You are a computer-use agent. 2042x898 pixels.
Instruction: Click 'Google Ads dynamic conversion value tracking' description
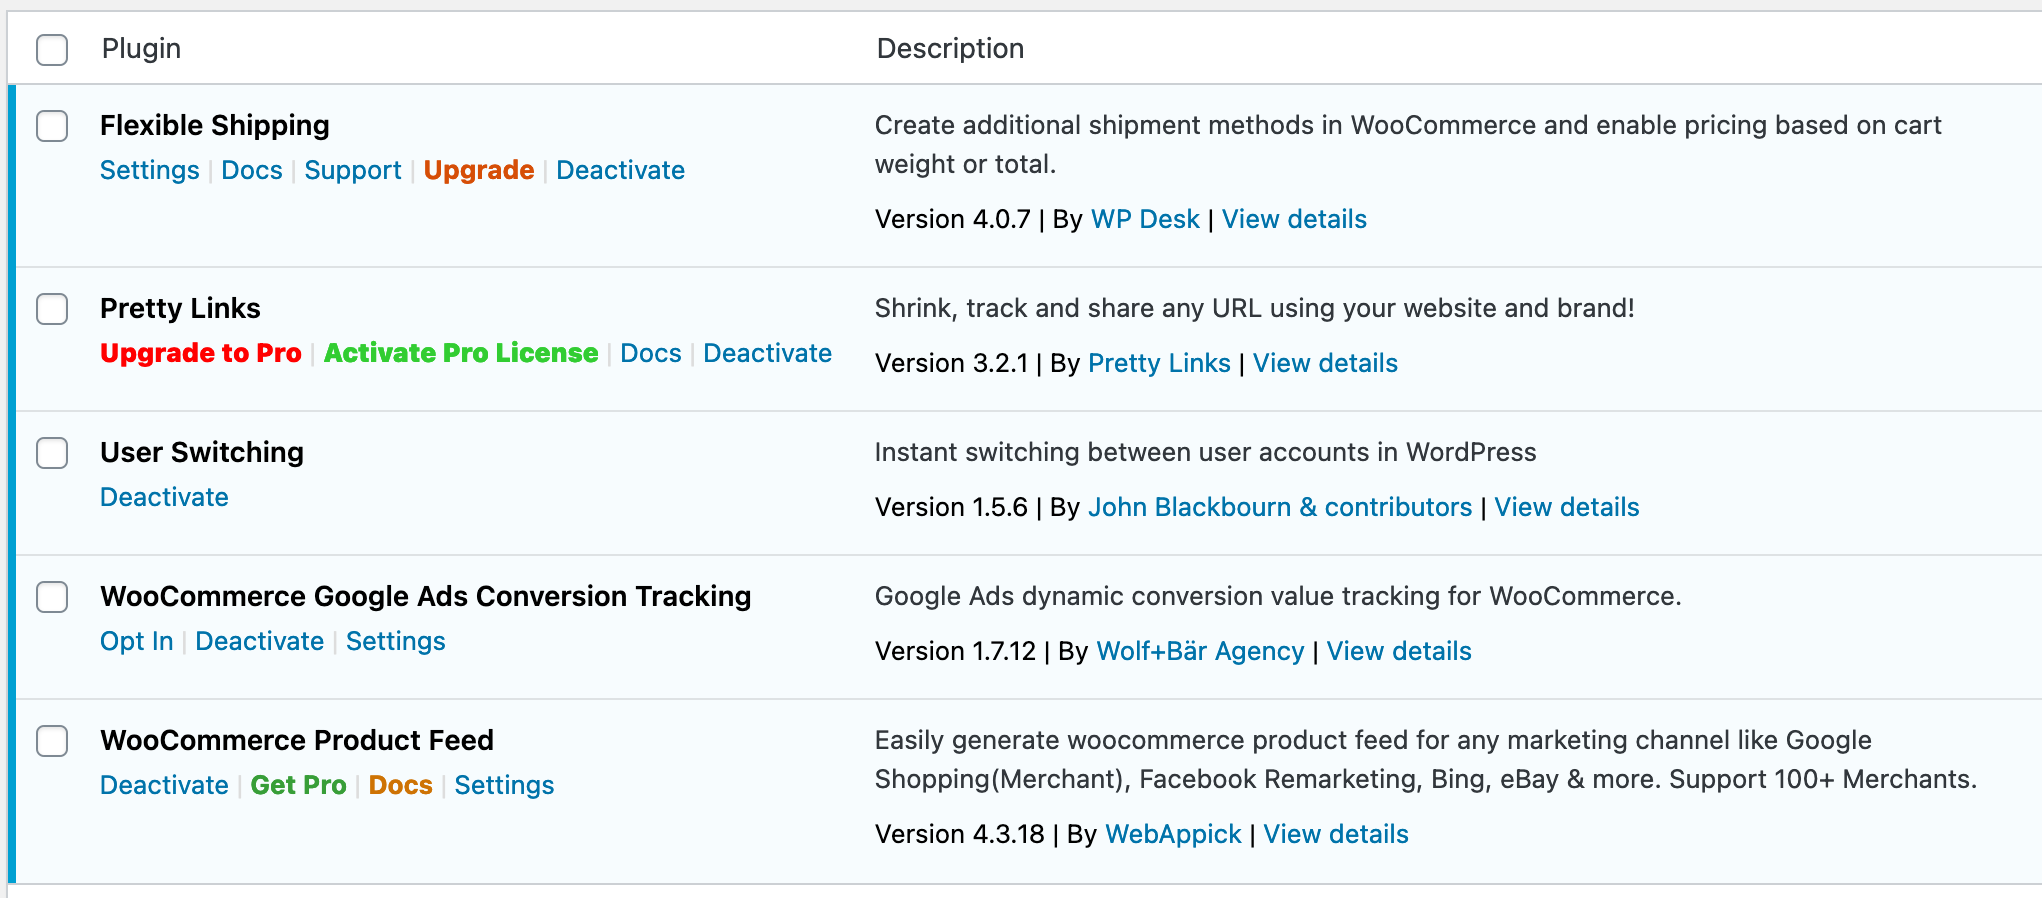(x=1278, y=596)
